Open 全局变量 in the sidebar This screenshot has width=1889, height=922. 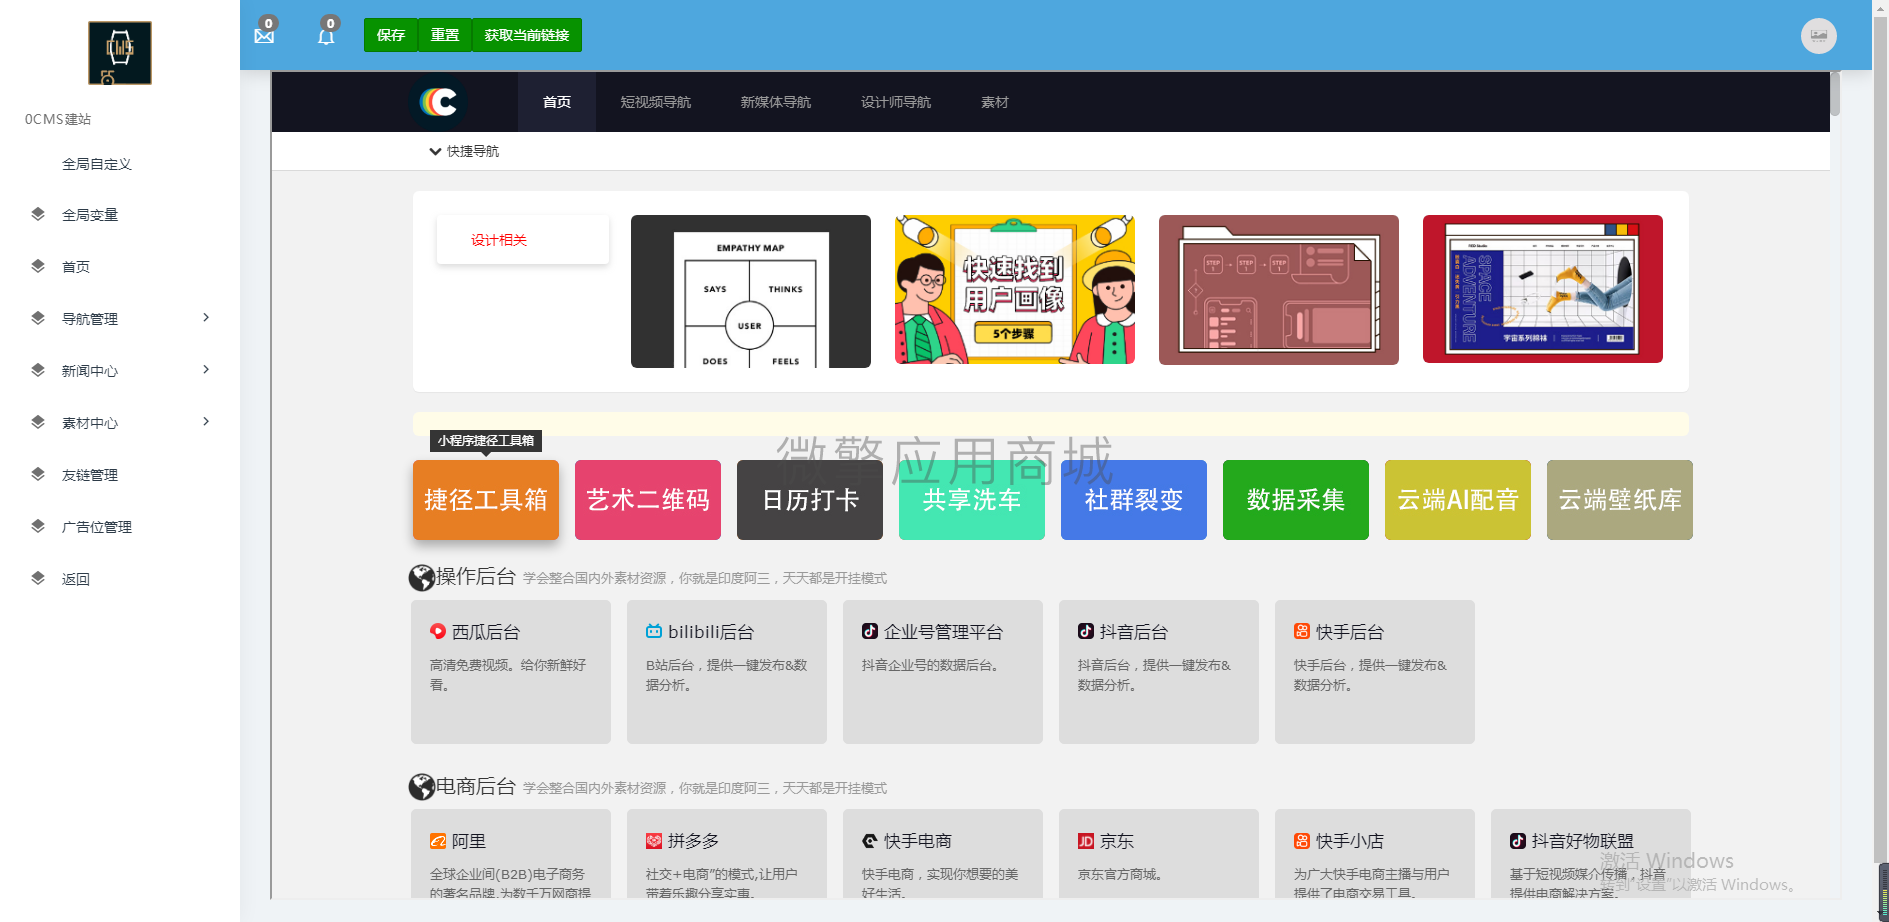[x=90, y=215]
